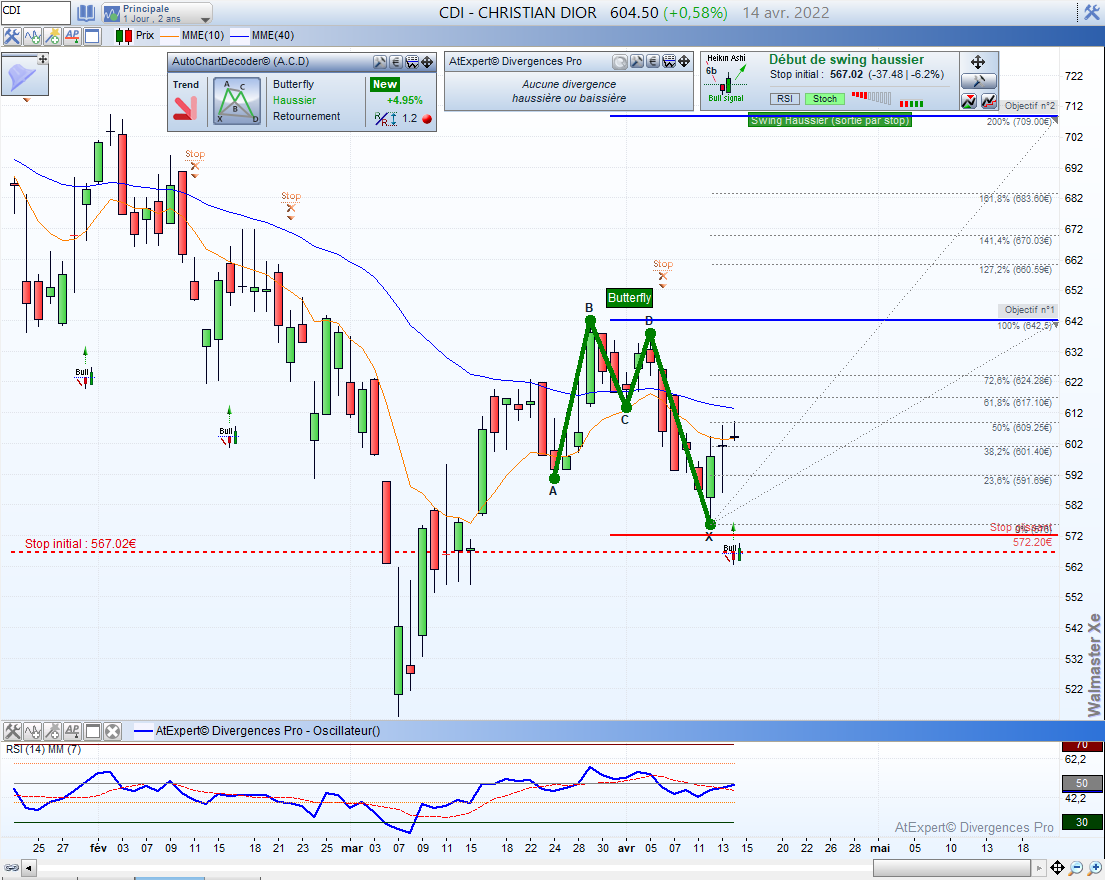The width and height of the screenshot is (1105, 880).
Task: Click Divergences Pro move handle icon
Action: pyautogui.click(x=684, y=62)
